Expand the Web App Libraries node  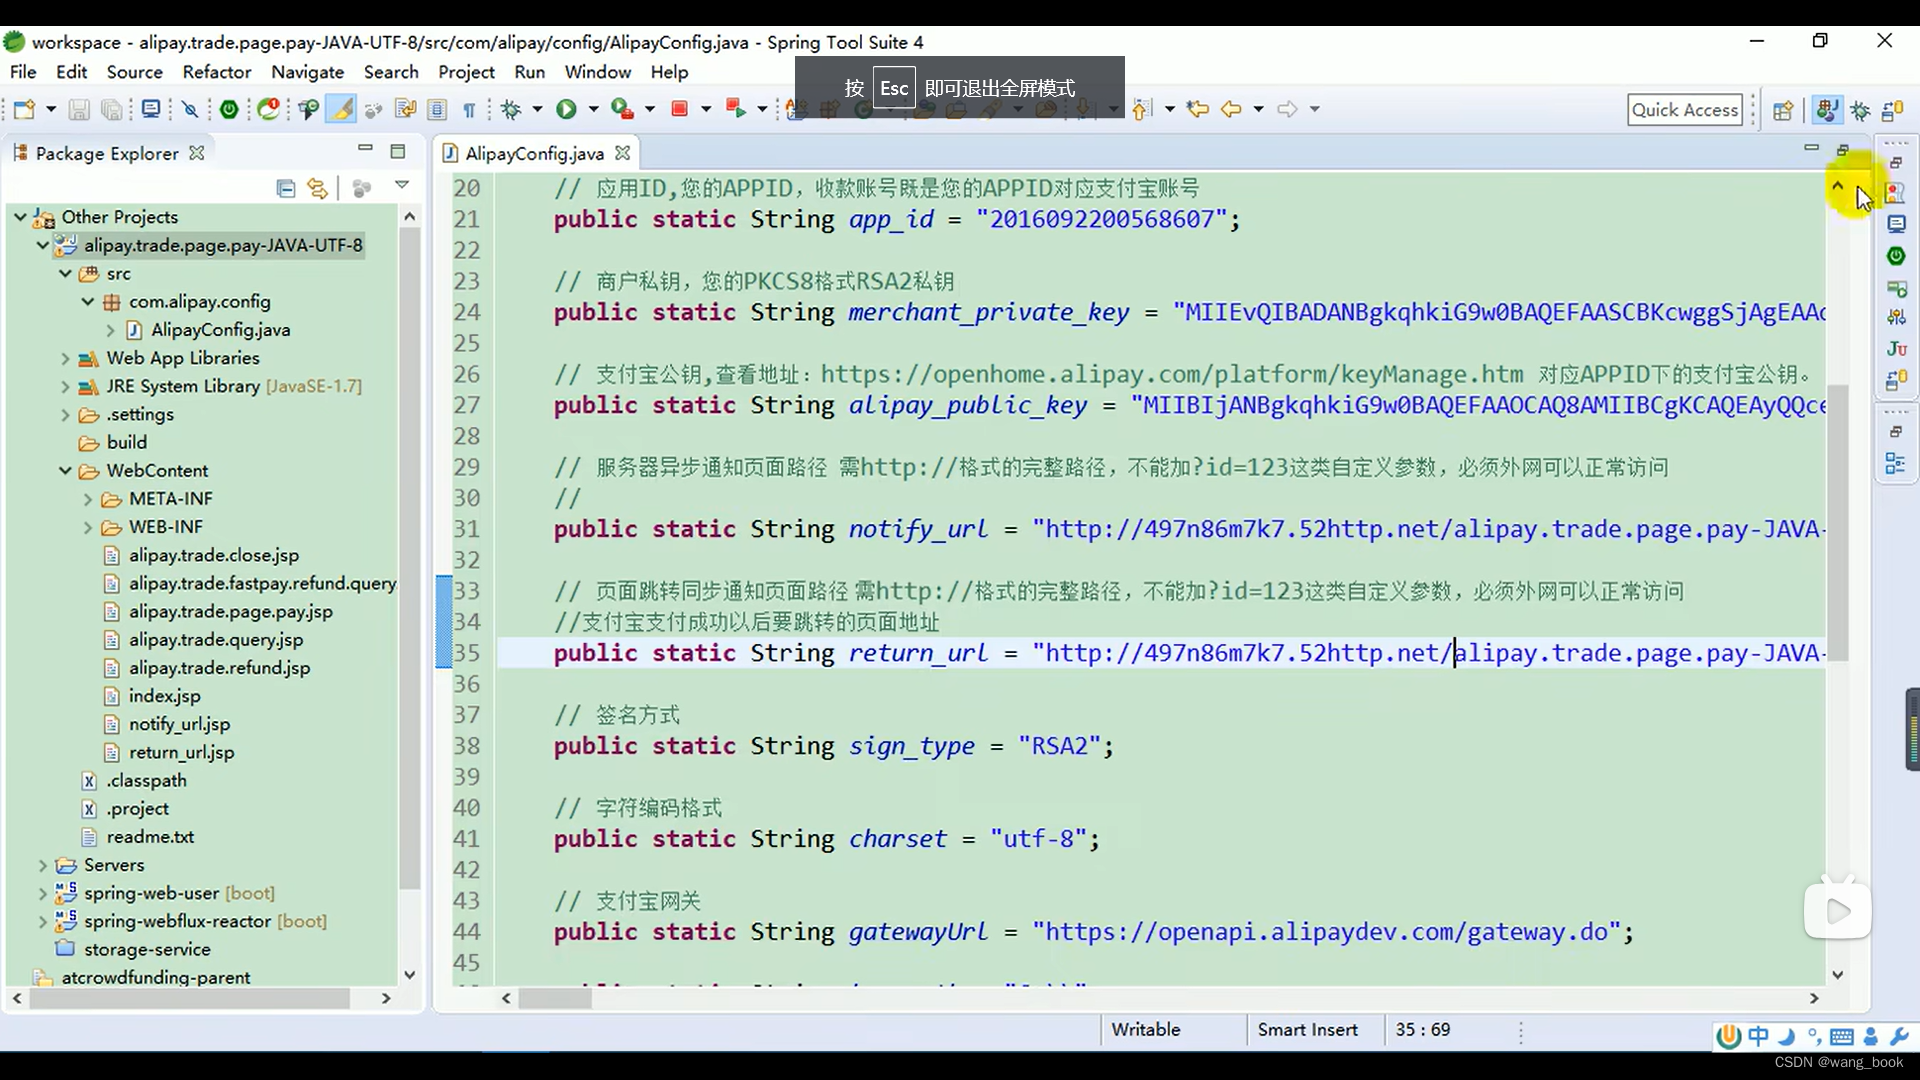65,358
